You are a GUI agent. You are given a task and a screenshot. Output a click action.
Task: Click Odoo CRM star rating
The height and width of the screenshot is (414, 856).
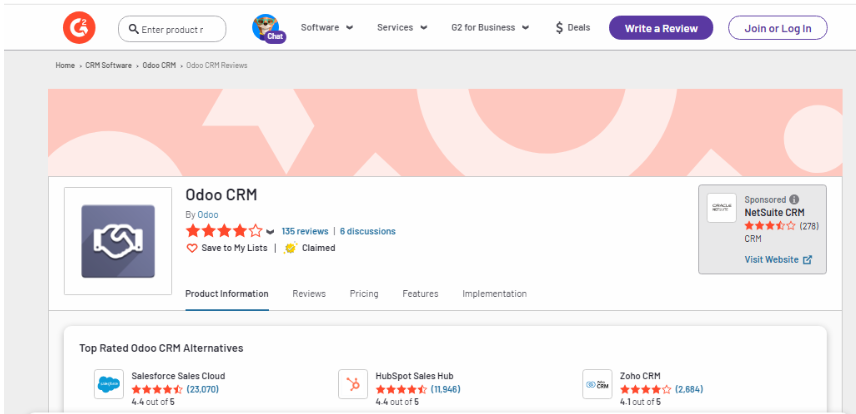224,231
